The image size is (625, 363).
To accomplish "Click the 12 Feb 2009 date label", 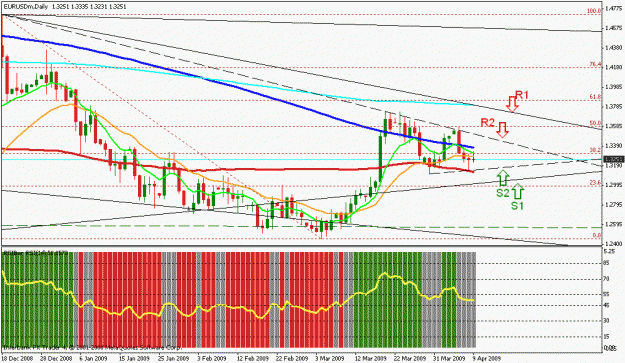I will click(252, 358).
